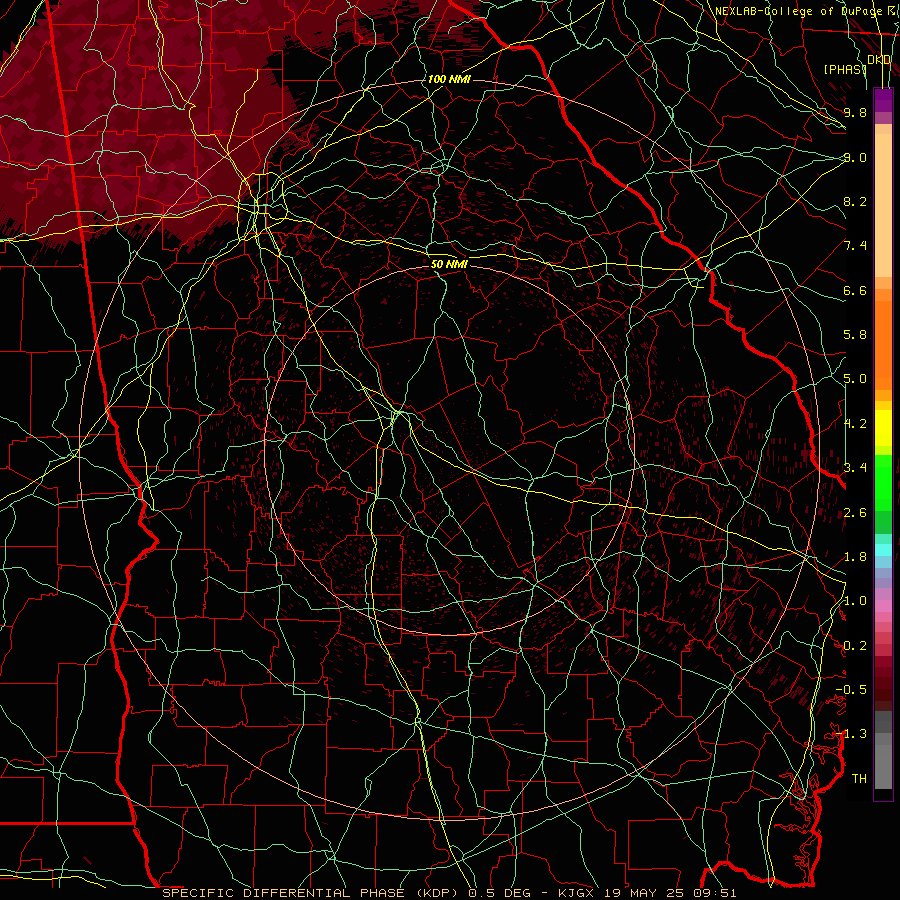This screenshot has width=900, height=900.
Task: Click the '5.0' scale value
Action: pos(855,379)
